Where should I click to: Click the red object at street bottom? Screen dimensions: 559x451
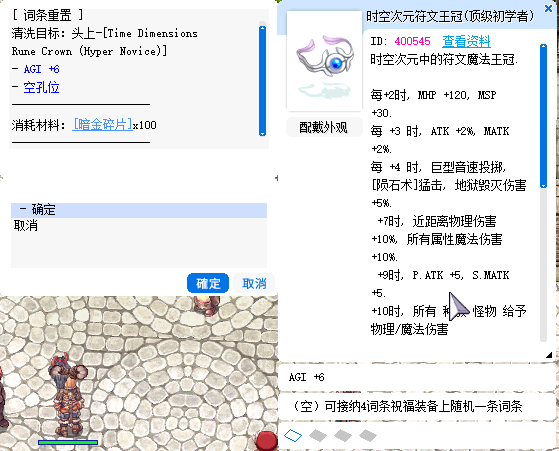pyautogui.click(x=267, y=441)
